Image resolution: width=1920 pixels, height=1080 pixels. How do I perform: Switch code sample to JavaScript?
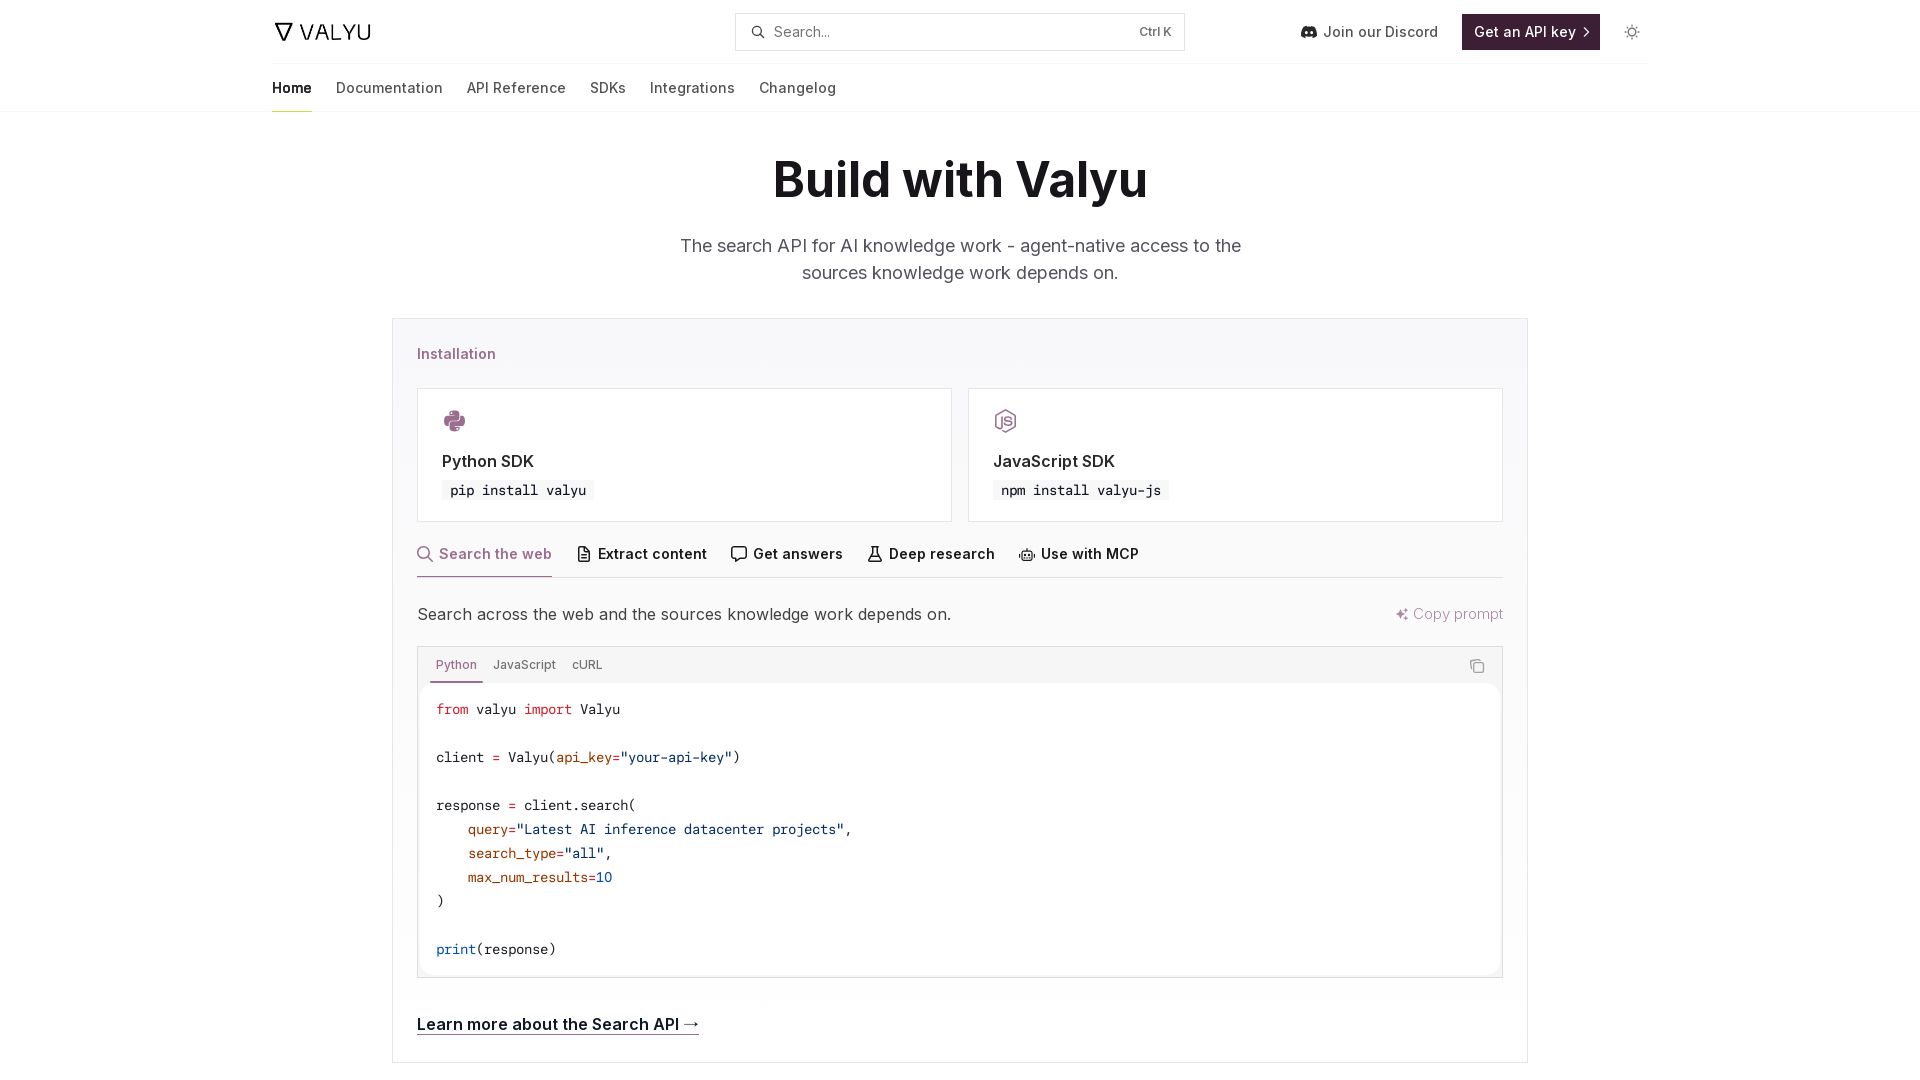524,665
